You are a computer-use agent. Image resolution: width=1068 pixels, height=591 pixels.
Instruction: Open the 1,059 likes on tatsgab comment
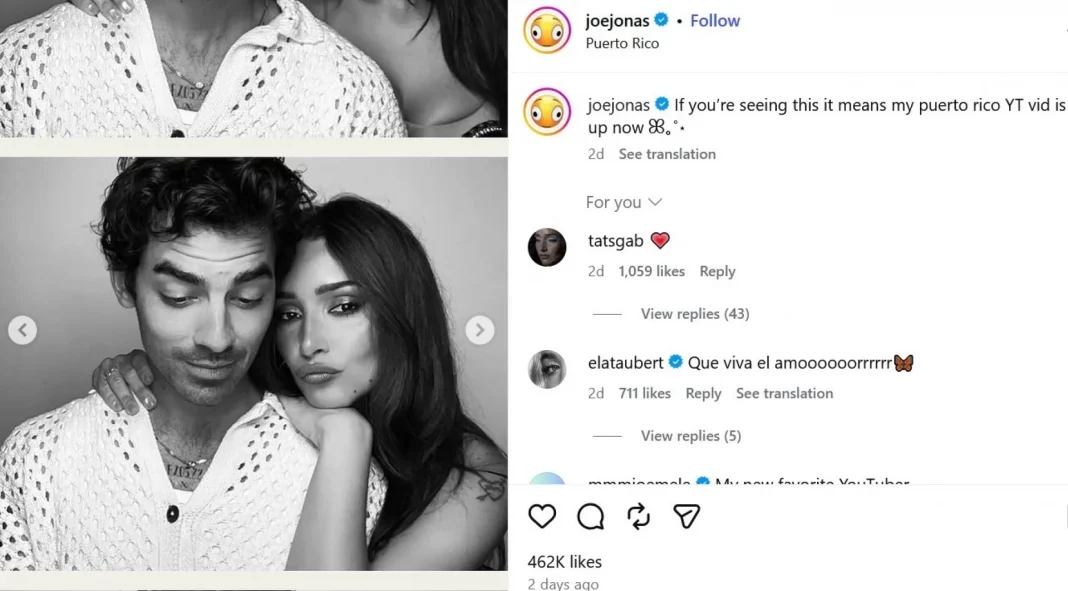click(x=651, y=271)
